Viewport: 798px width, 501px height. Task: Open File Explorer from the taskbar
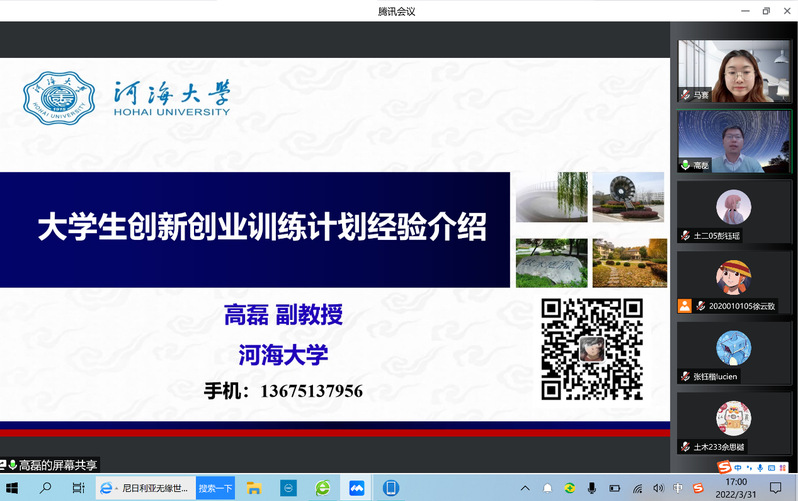point(254,488)
